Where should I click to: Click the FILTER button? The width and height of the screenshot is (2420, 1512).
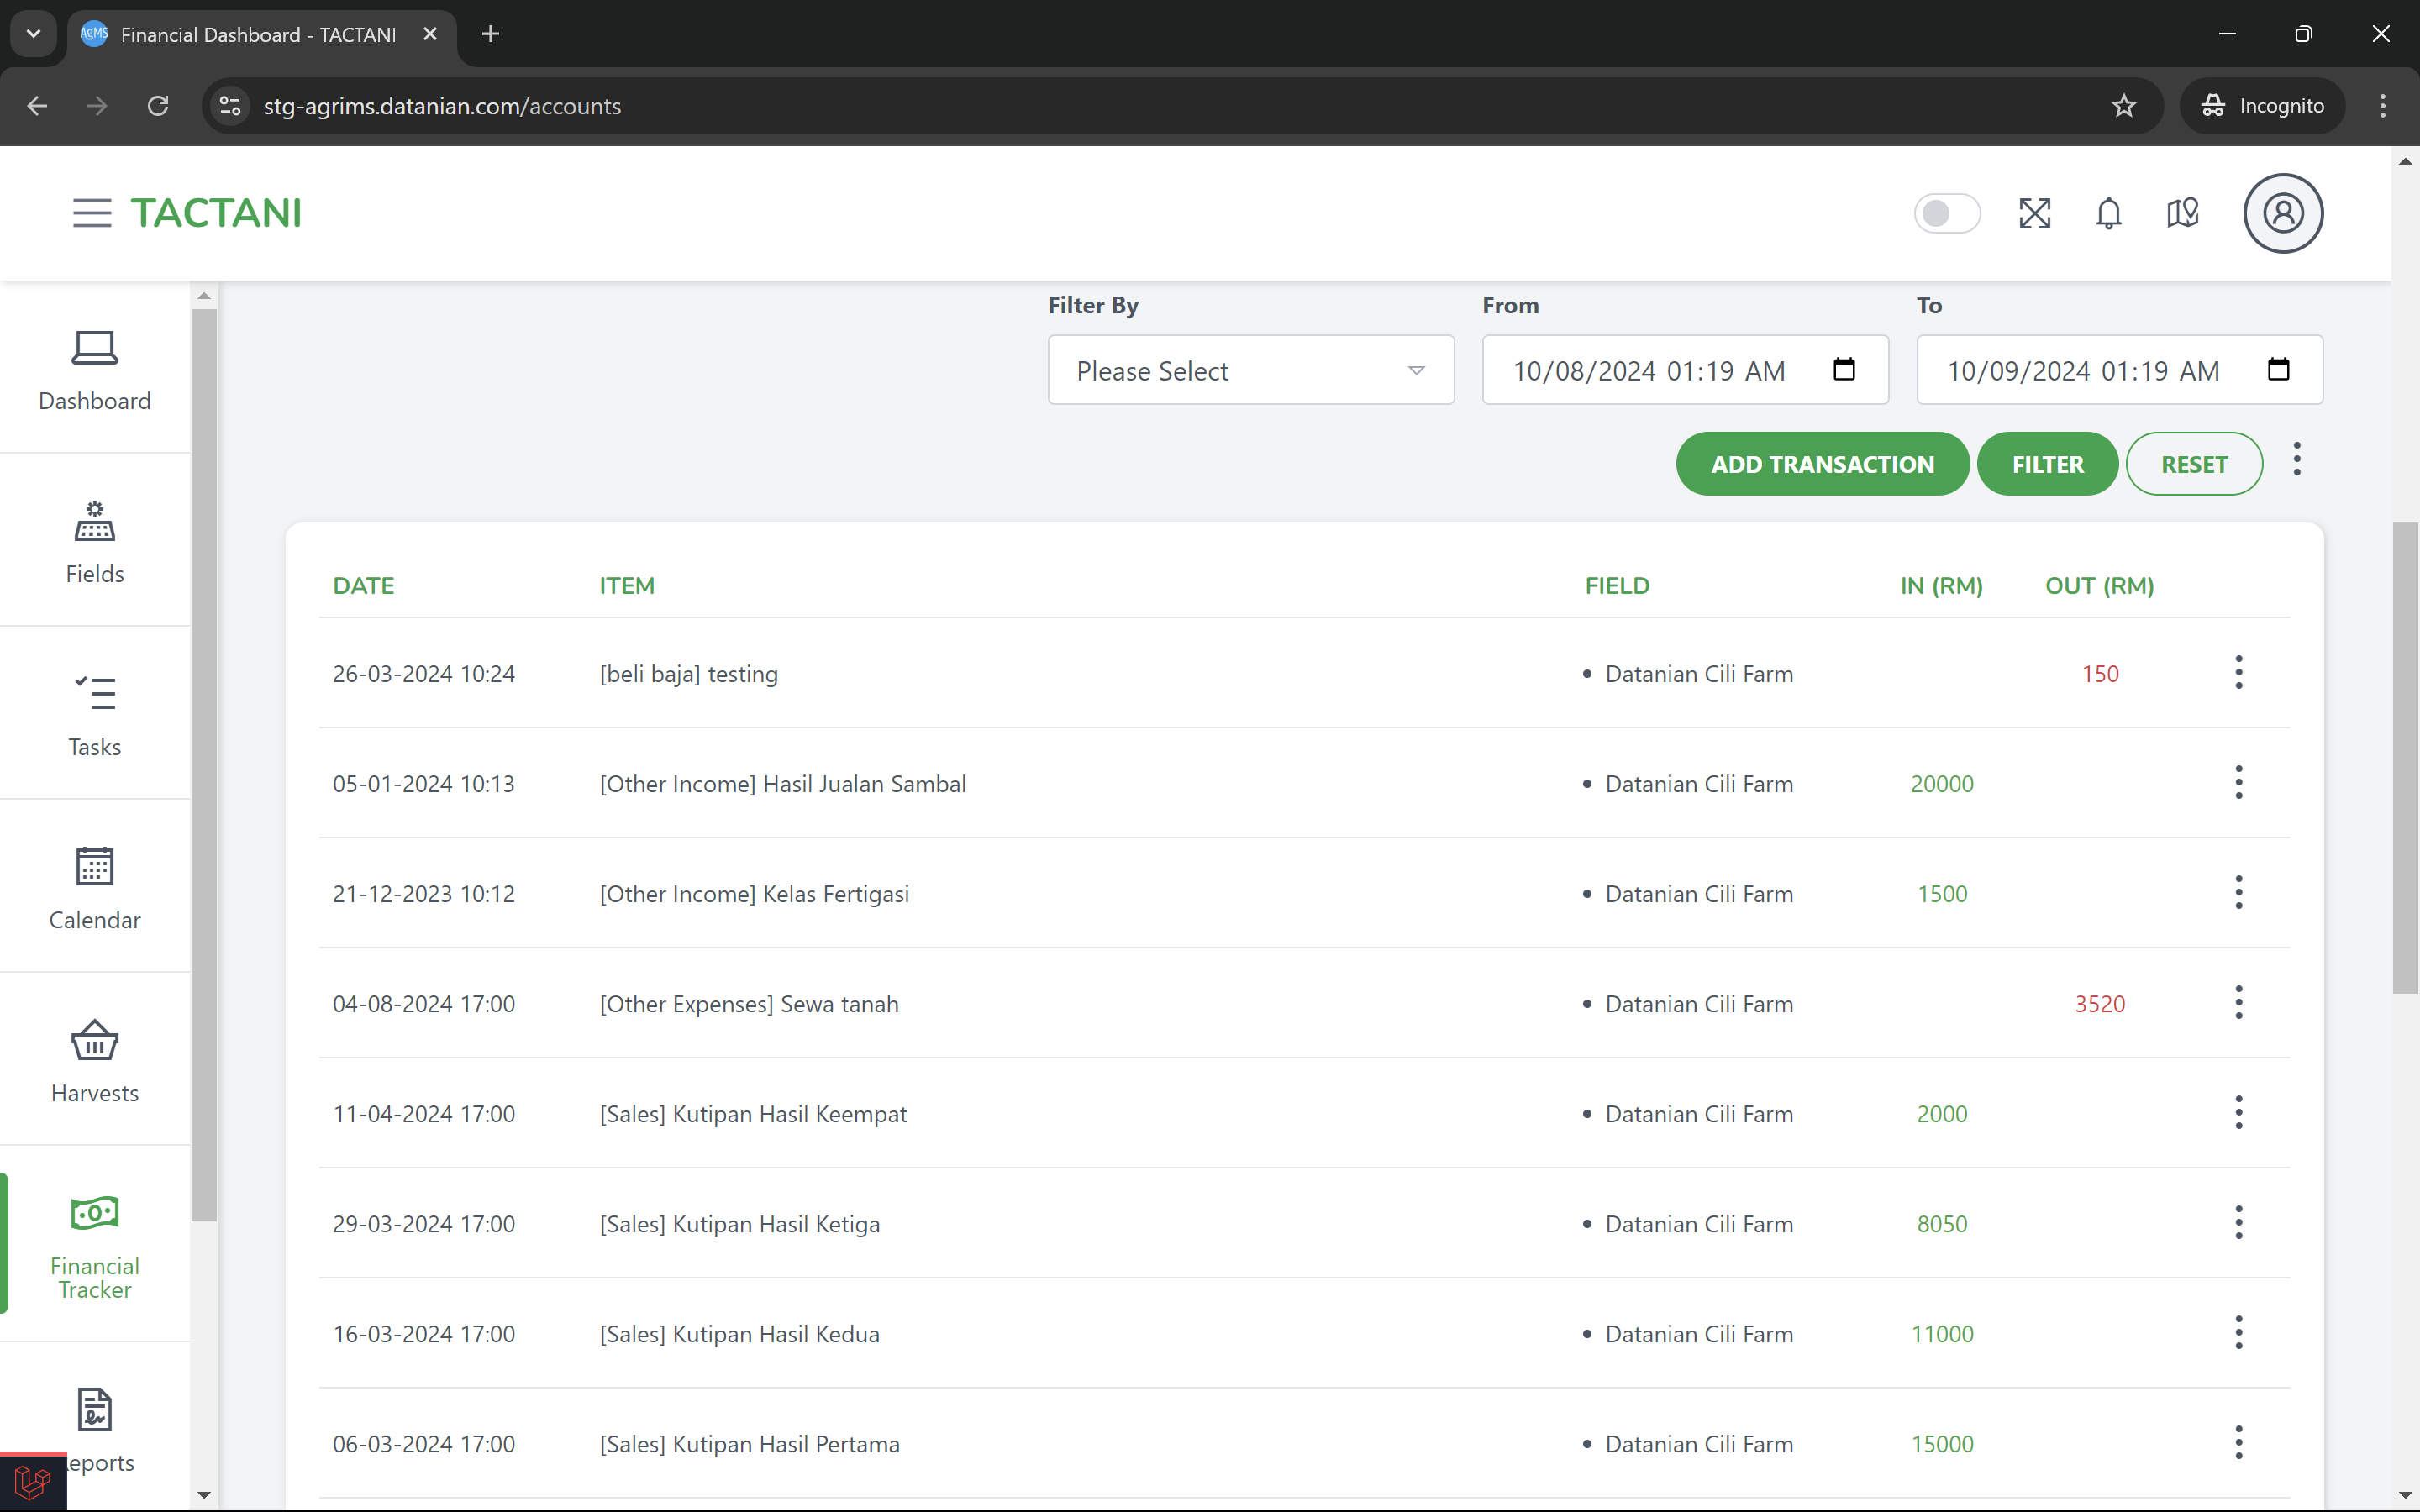click(2047, 464)
